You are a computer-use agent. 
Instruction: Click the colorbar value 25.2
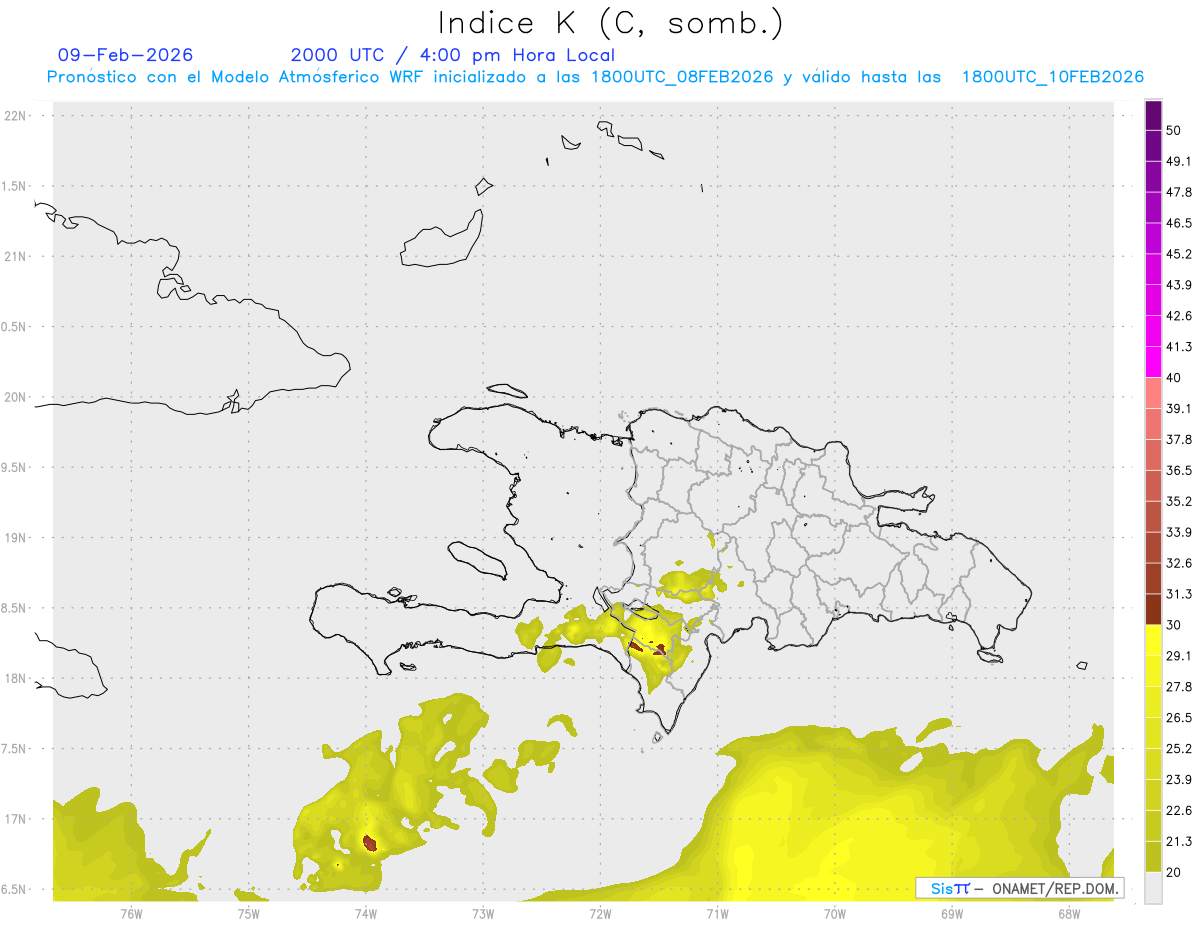click(1179, 749)
